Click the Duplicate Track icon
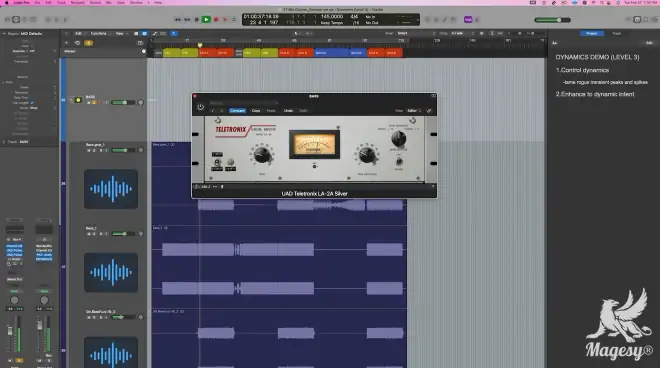The image size is (660, 368). coord(77,43)
